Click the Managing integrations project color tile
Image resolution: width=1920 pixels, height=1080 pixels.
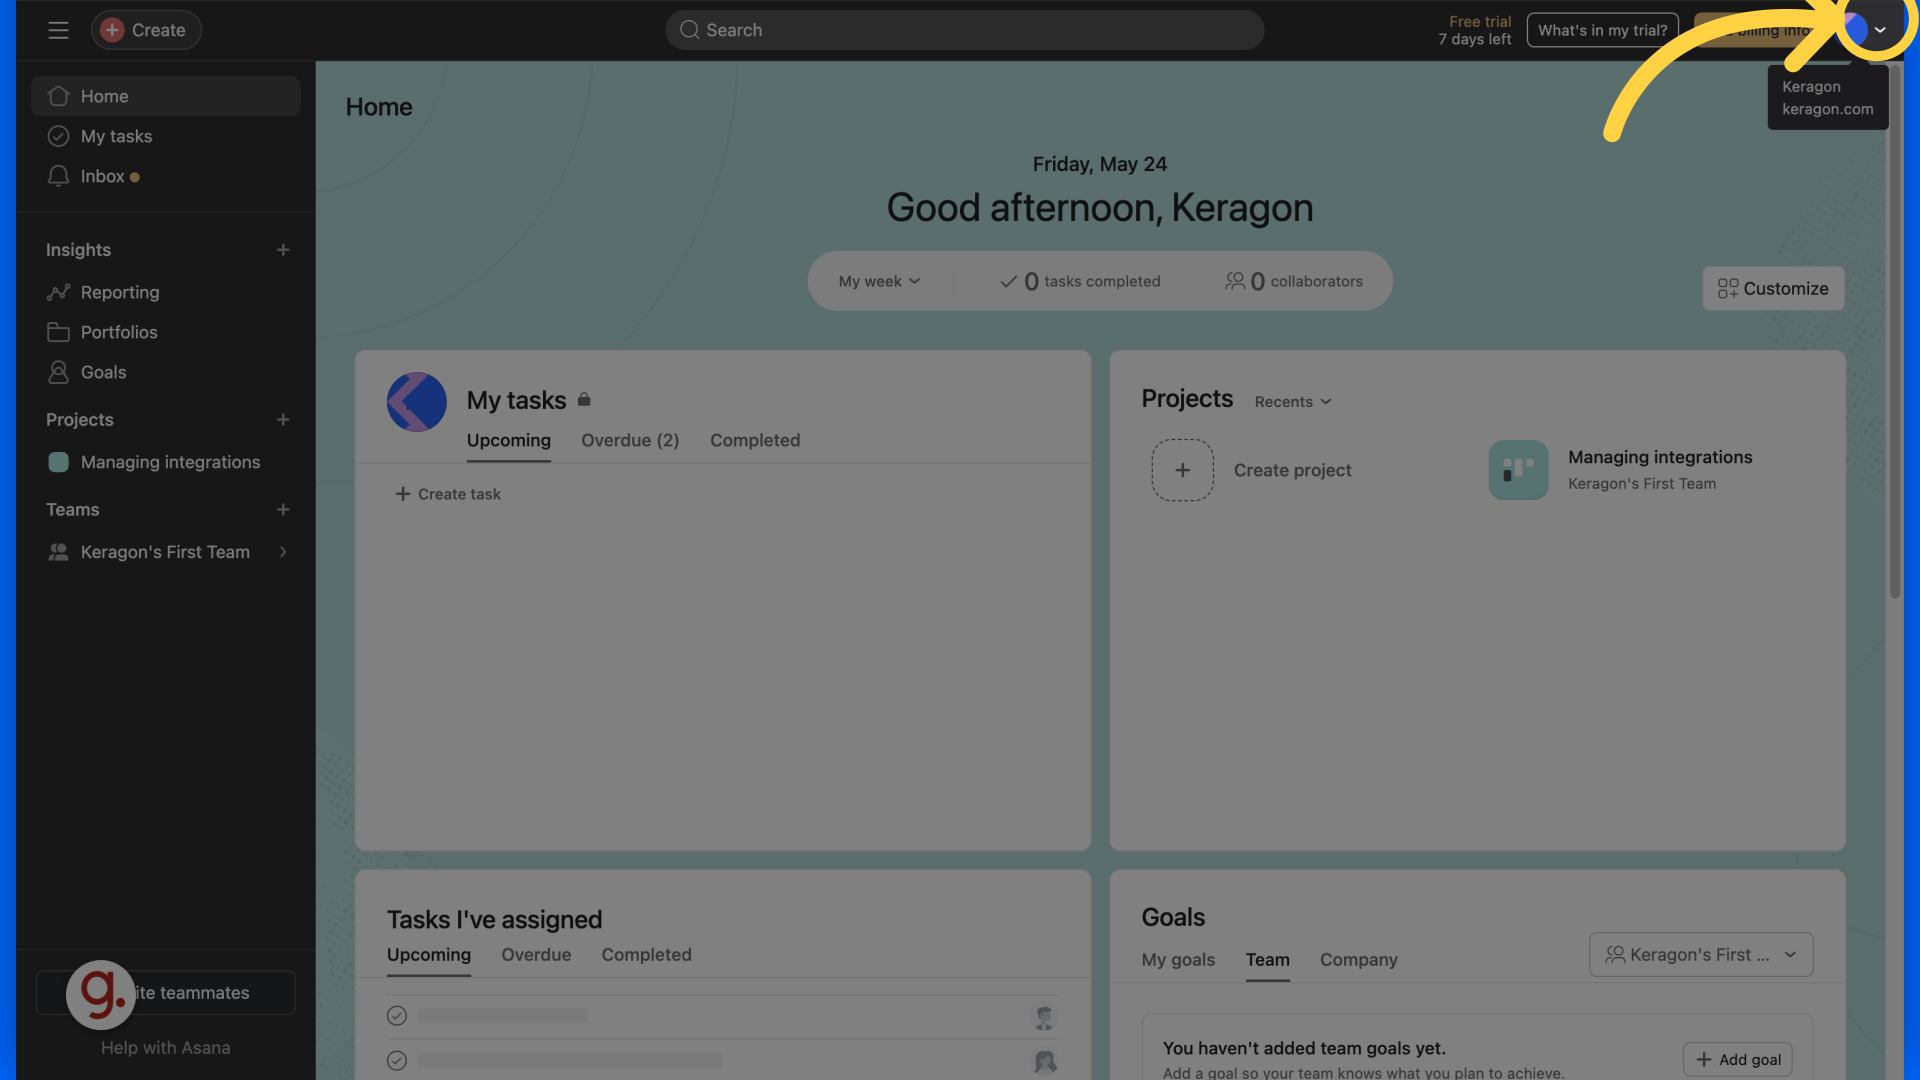(x=1517, y=470)
